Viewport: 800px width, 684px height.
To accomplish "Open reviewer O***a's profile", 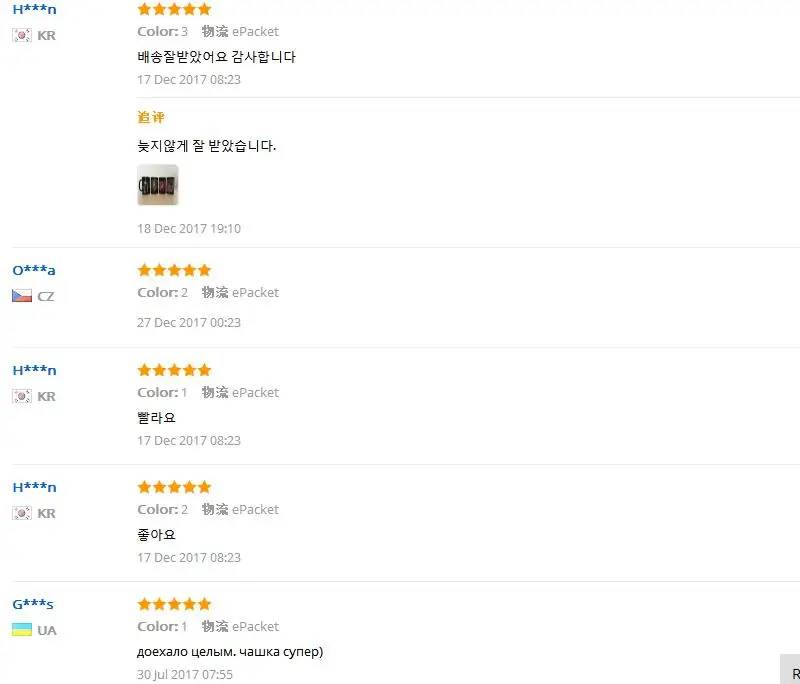I will pos(34,270).
